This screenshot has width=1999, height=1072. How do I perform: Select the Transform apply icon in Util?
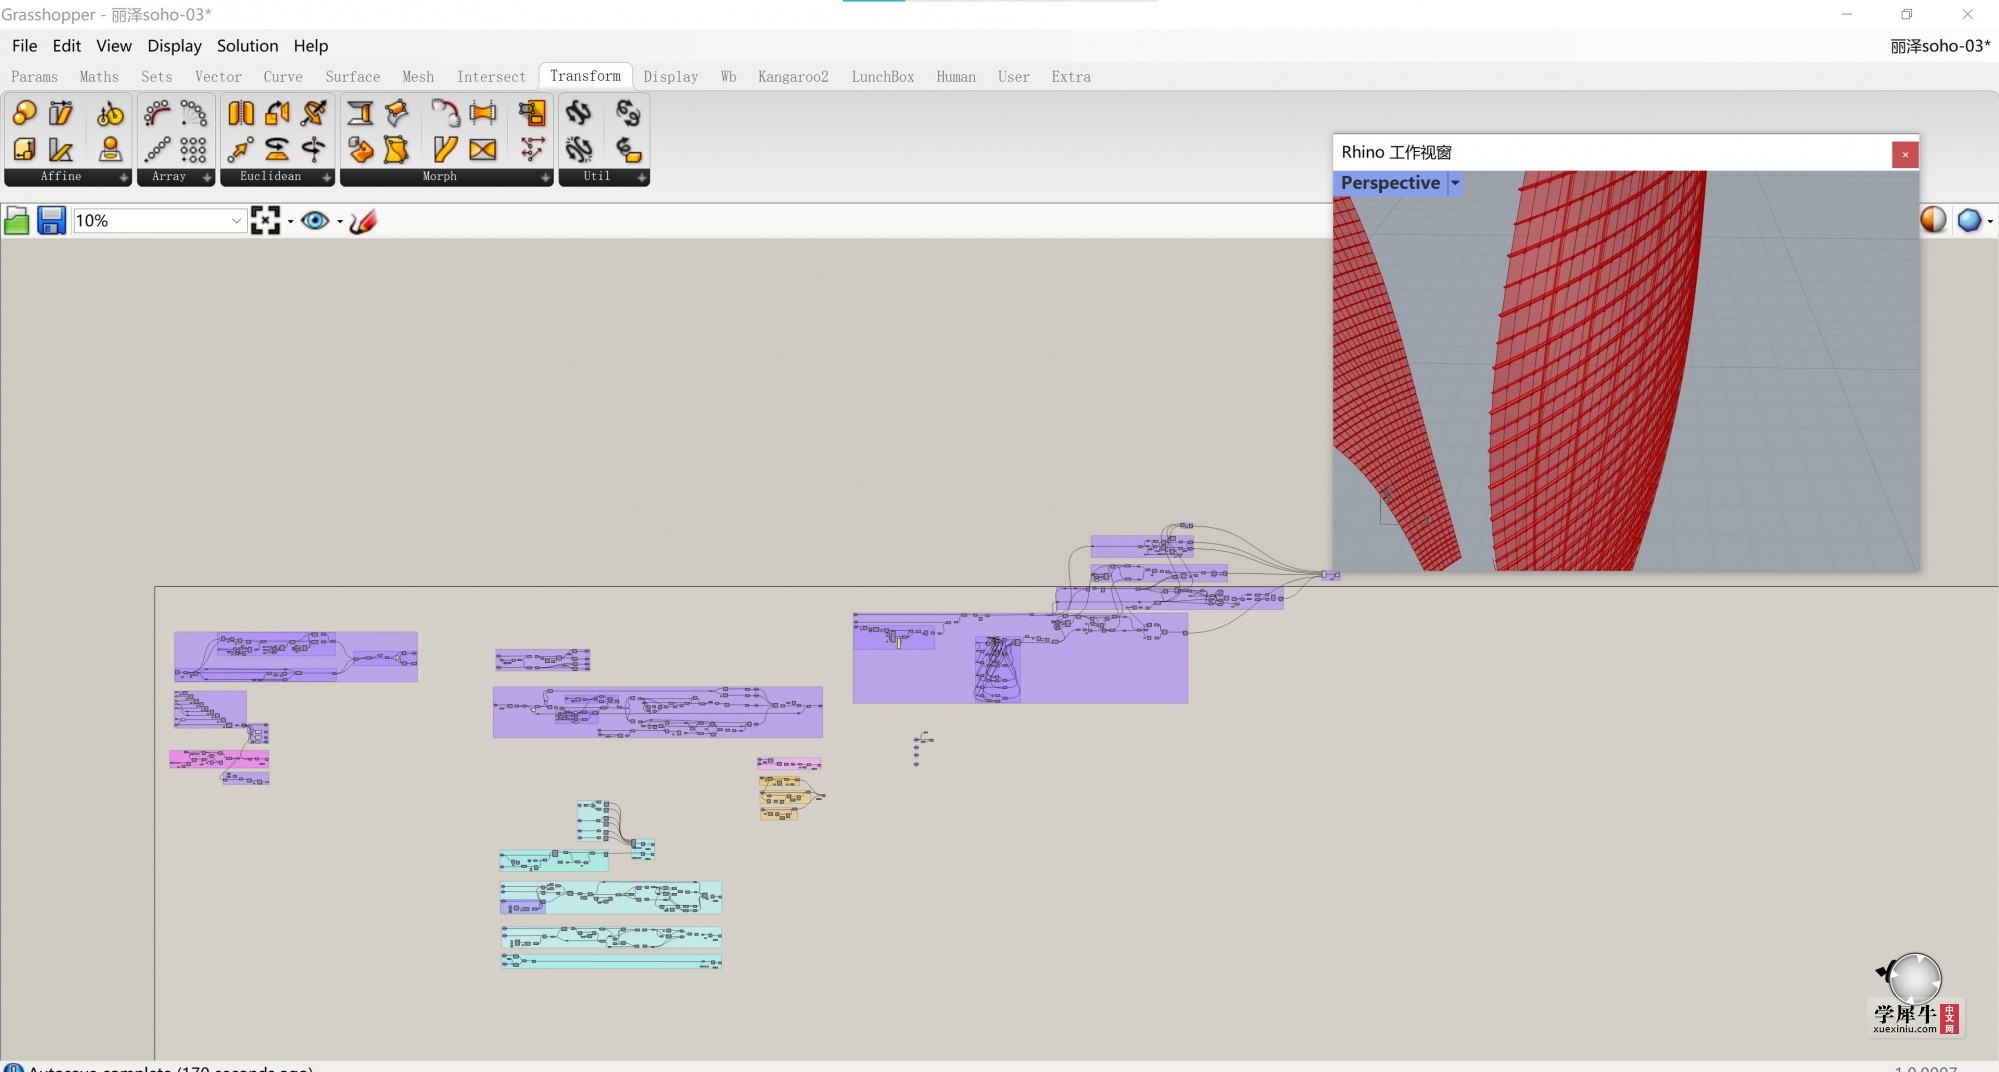(x=627, y=150)
